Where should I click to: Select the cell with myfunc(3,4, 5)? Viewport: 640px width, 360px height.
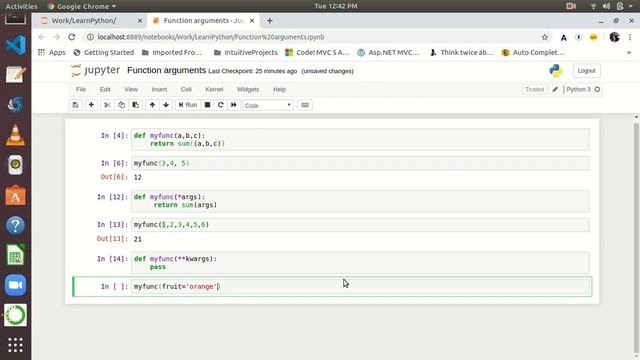360,163
